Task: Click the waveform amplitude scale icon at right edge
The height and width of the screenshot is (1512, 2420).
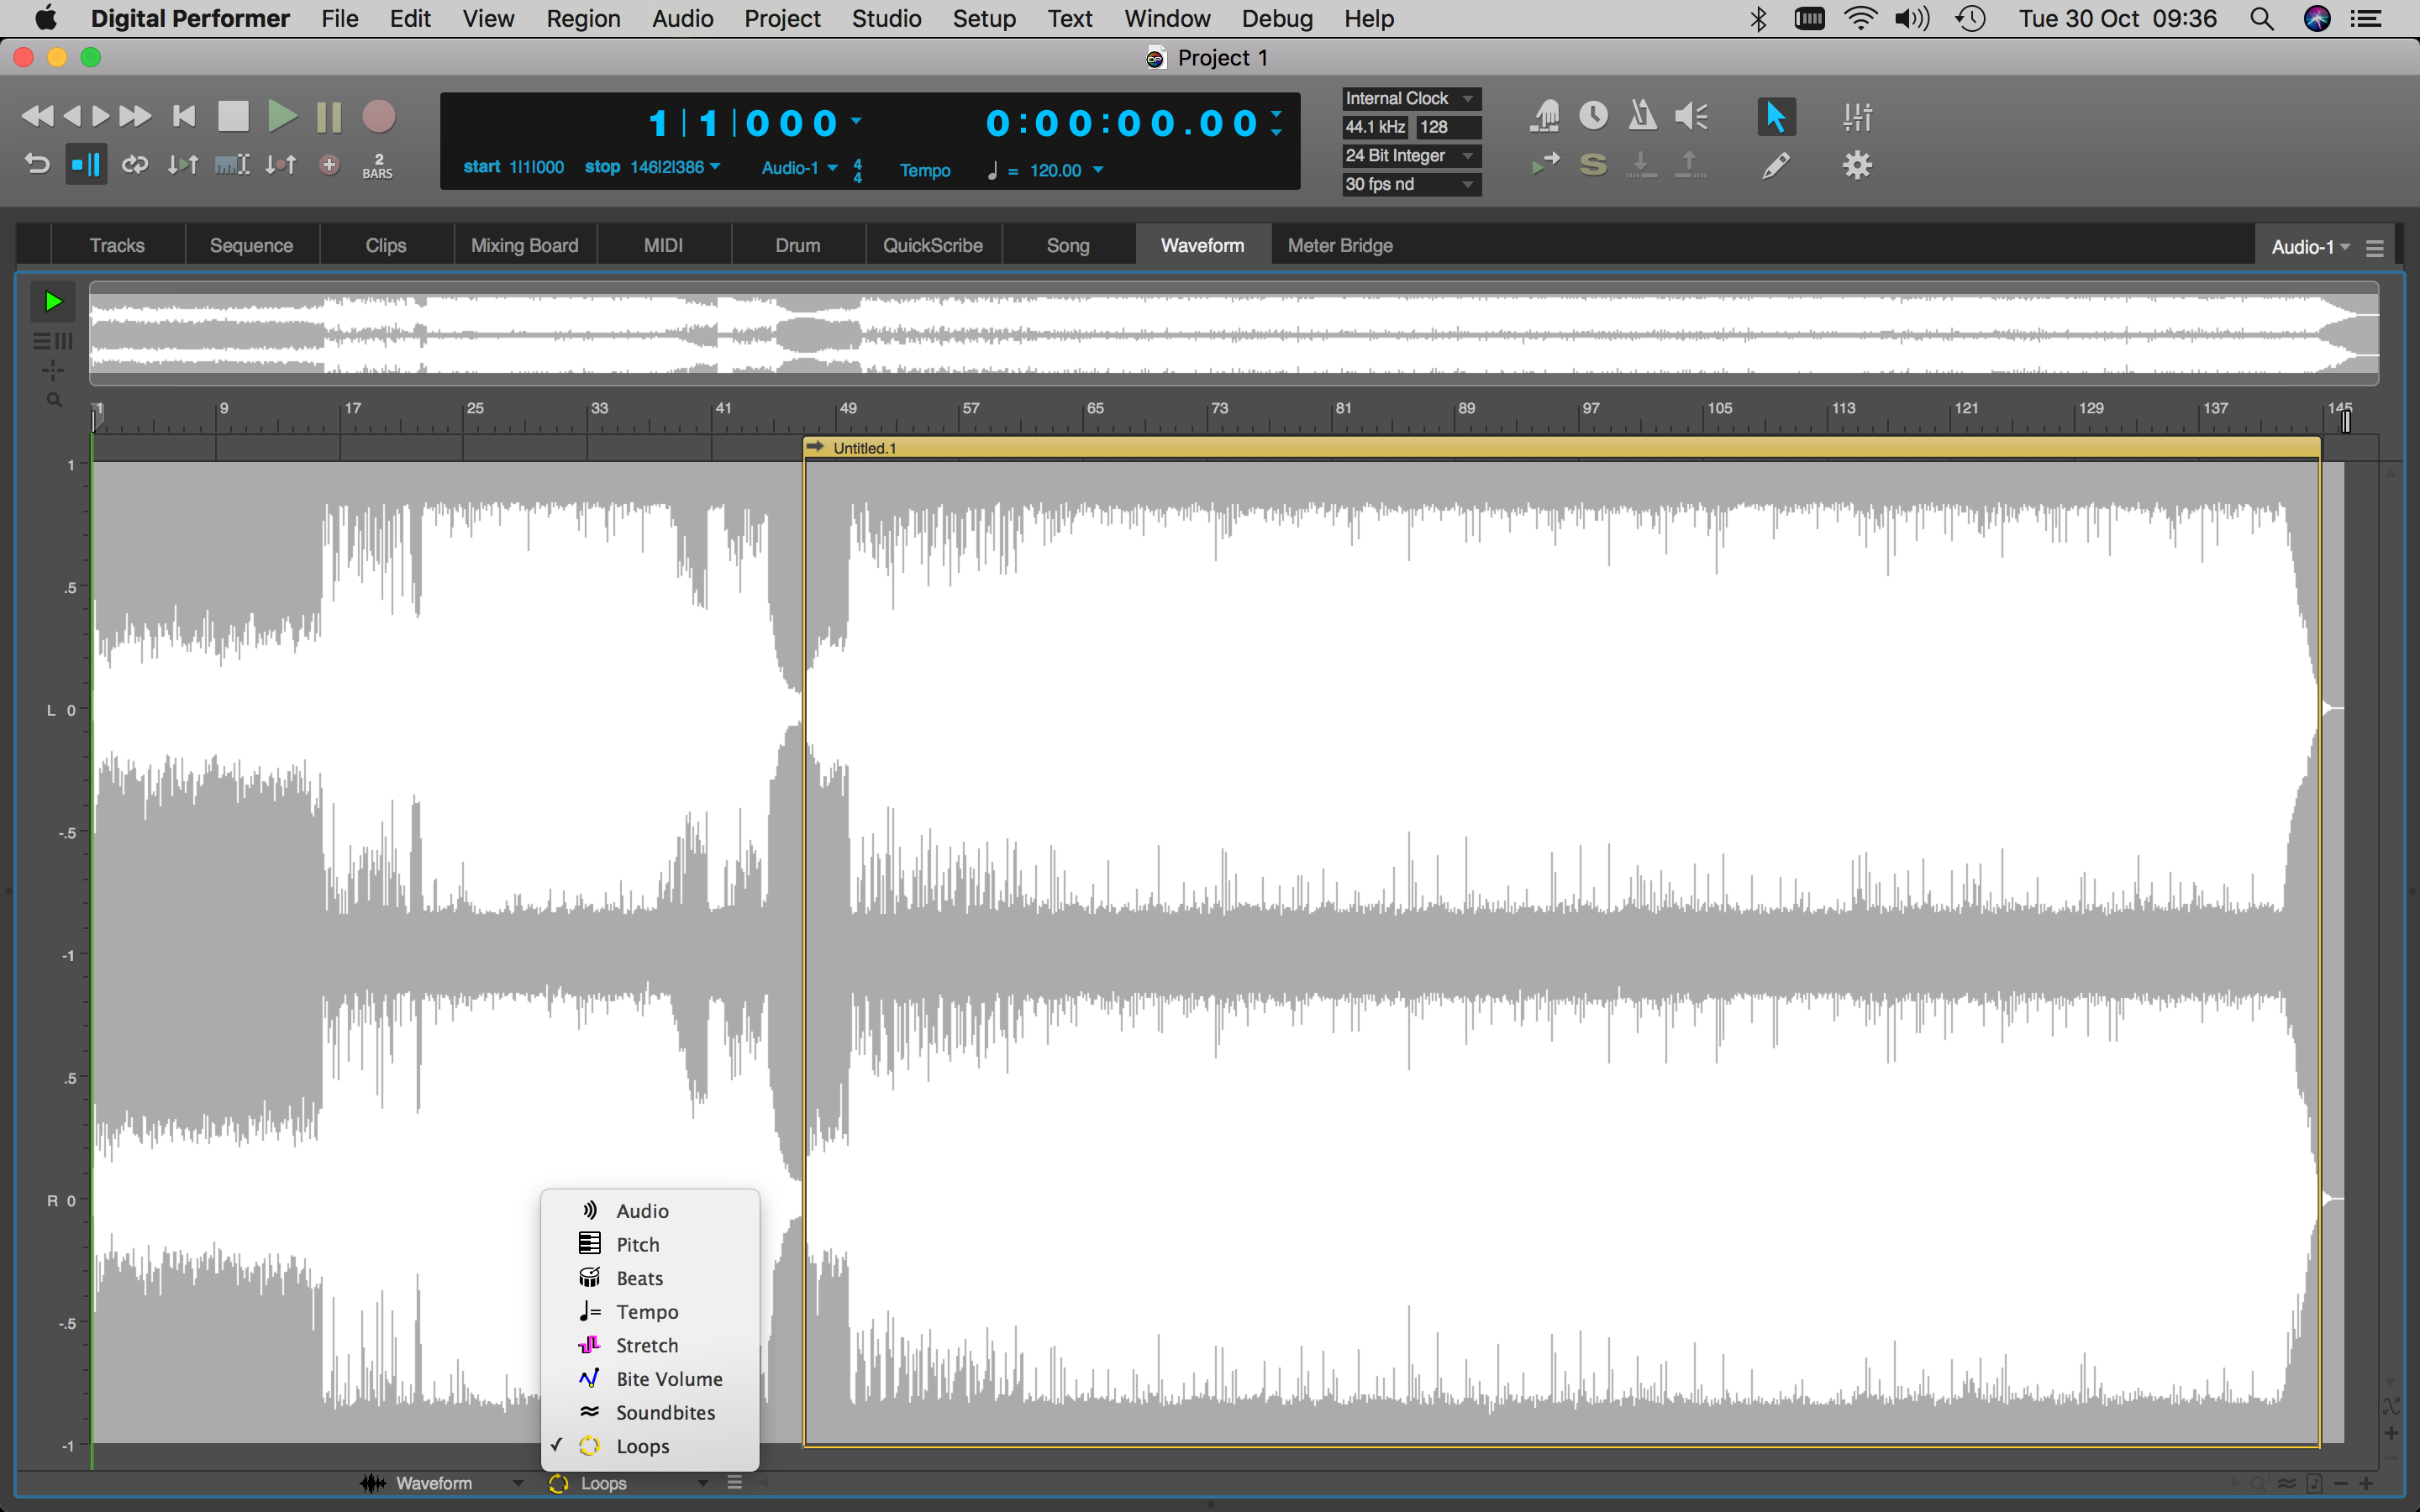Action: (2391, 1407)
